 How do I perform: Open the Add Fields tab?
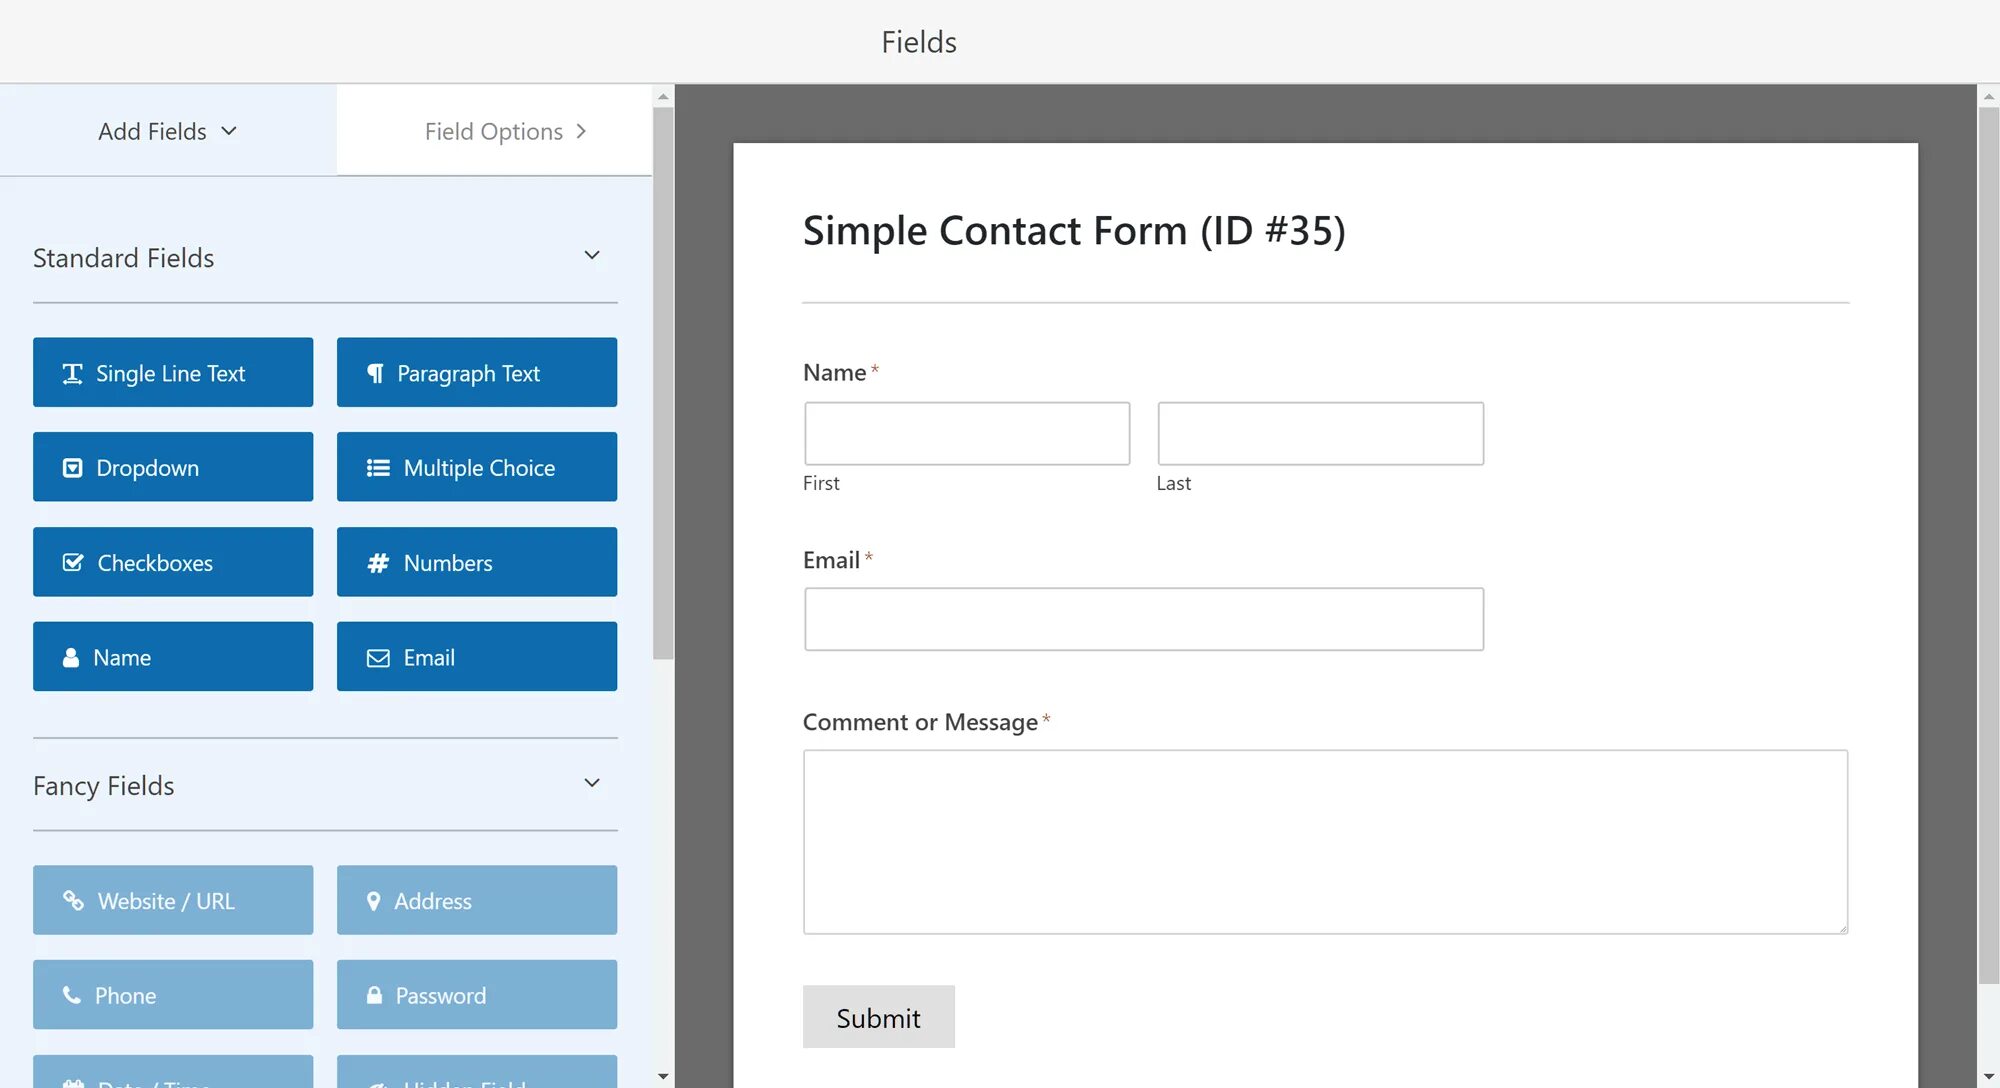[x=168, y=131]
